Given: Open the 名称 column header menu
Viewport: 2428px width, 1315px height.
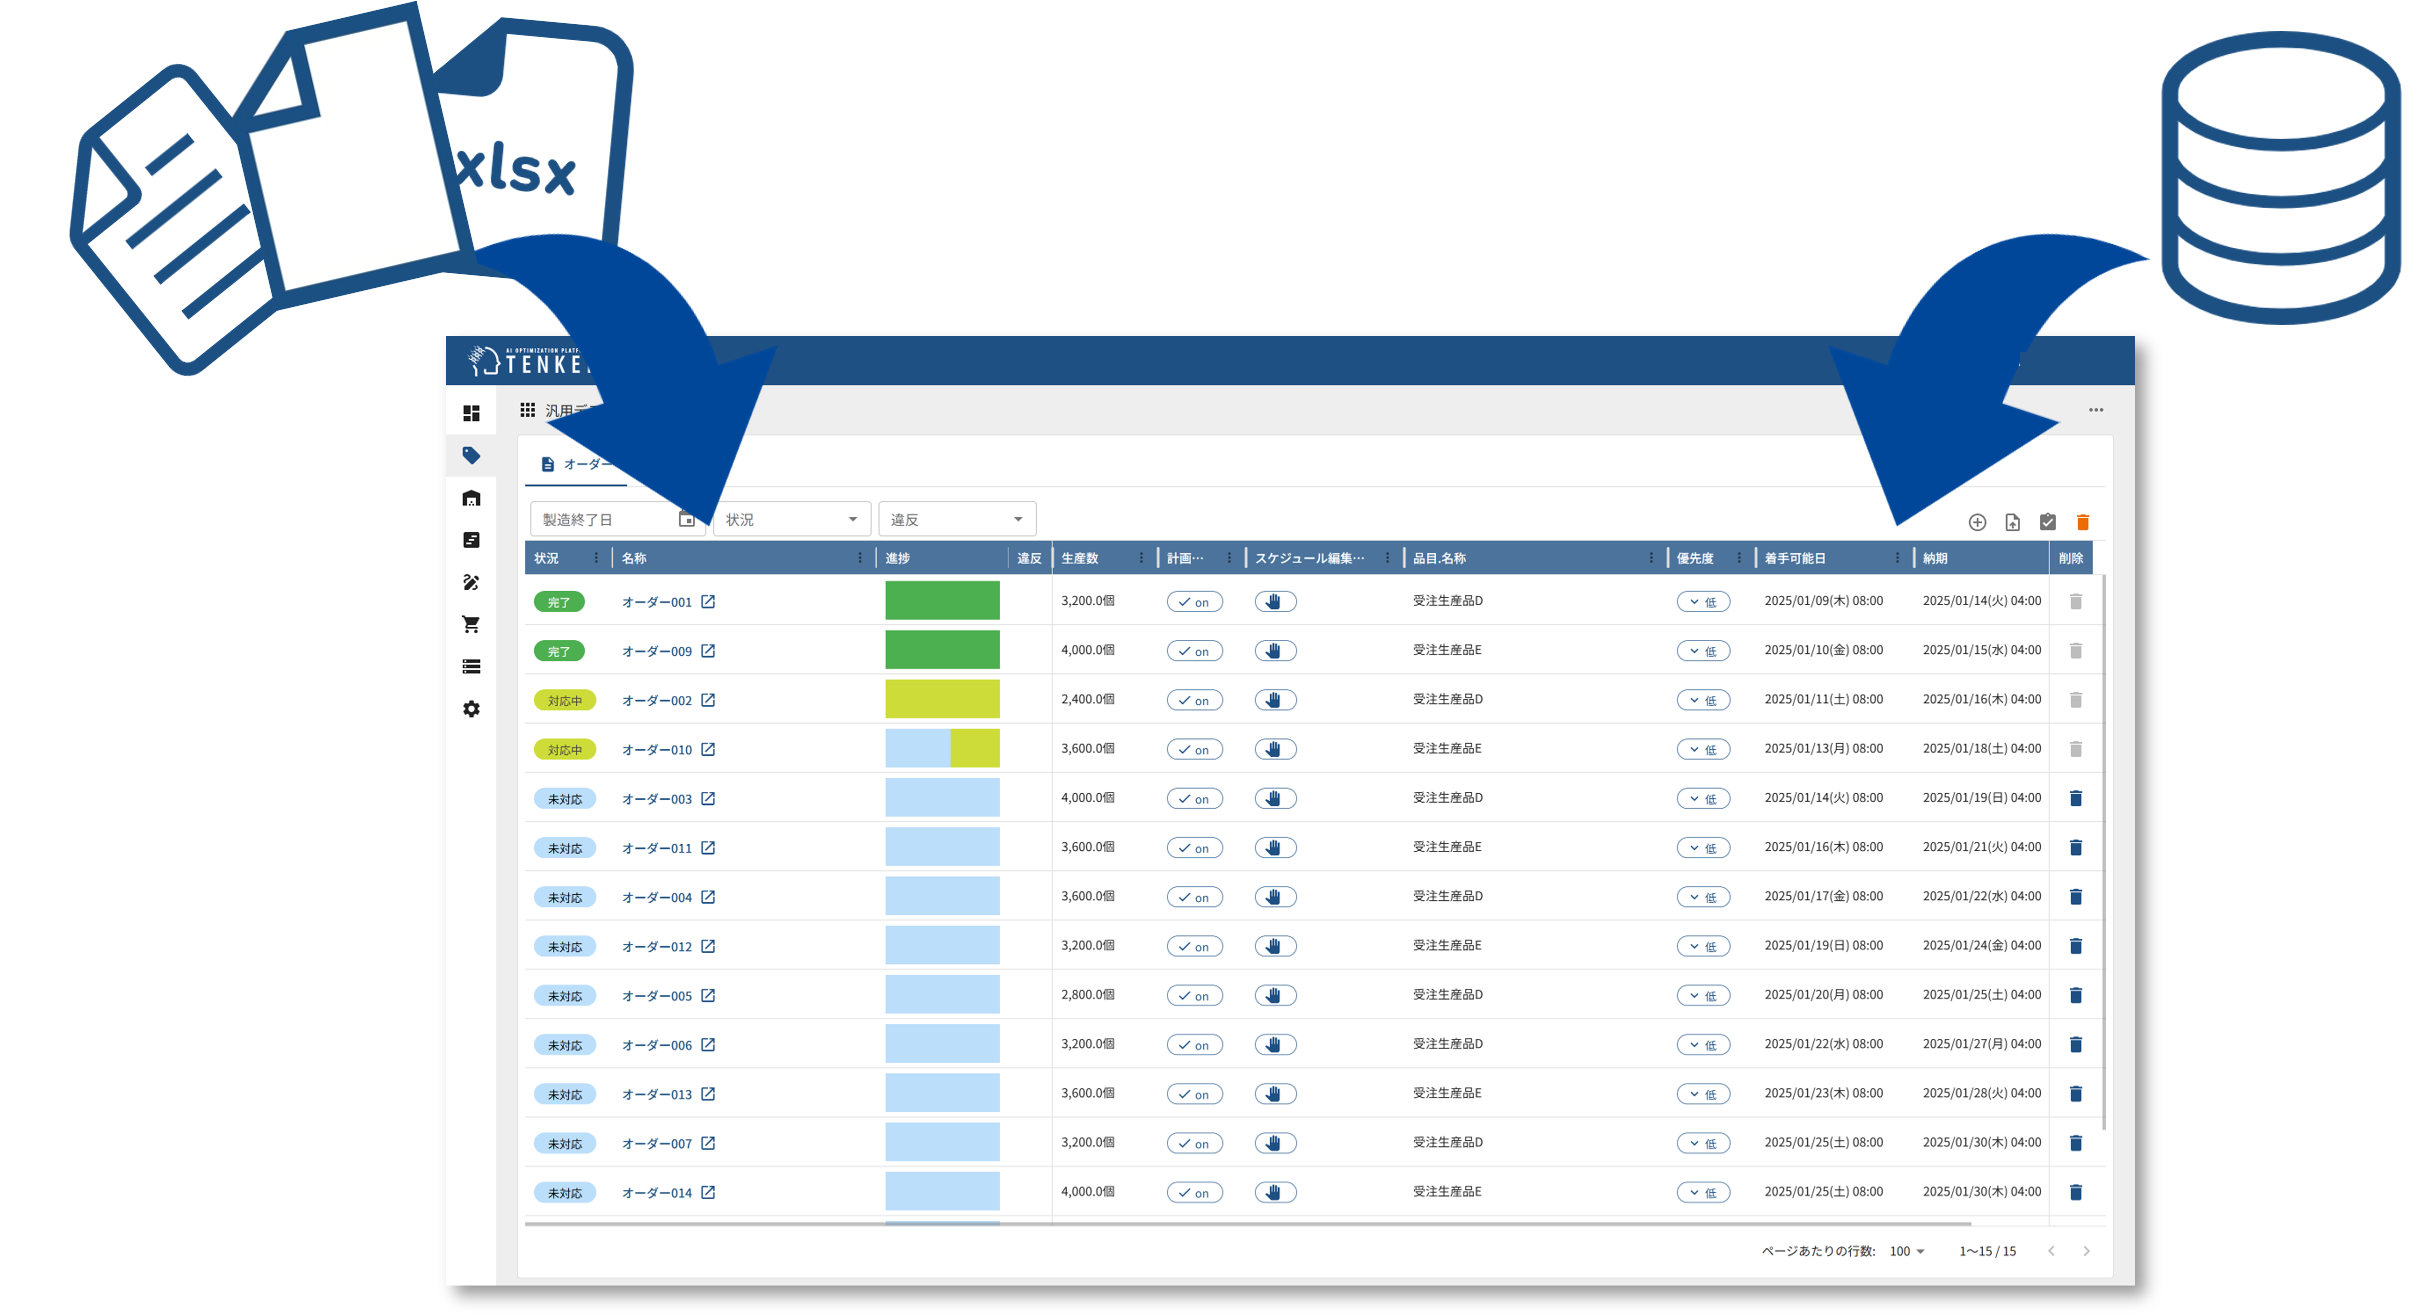Looking at the screenshot, I should (x=860, y=558).
